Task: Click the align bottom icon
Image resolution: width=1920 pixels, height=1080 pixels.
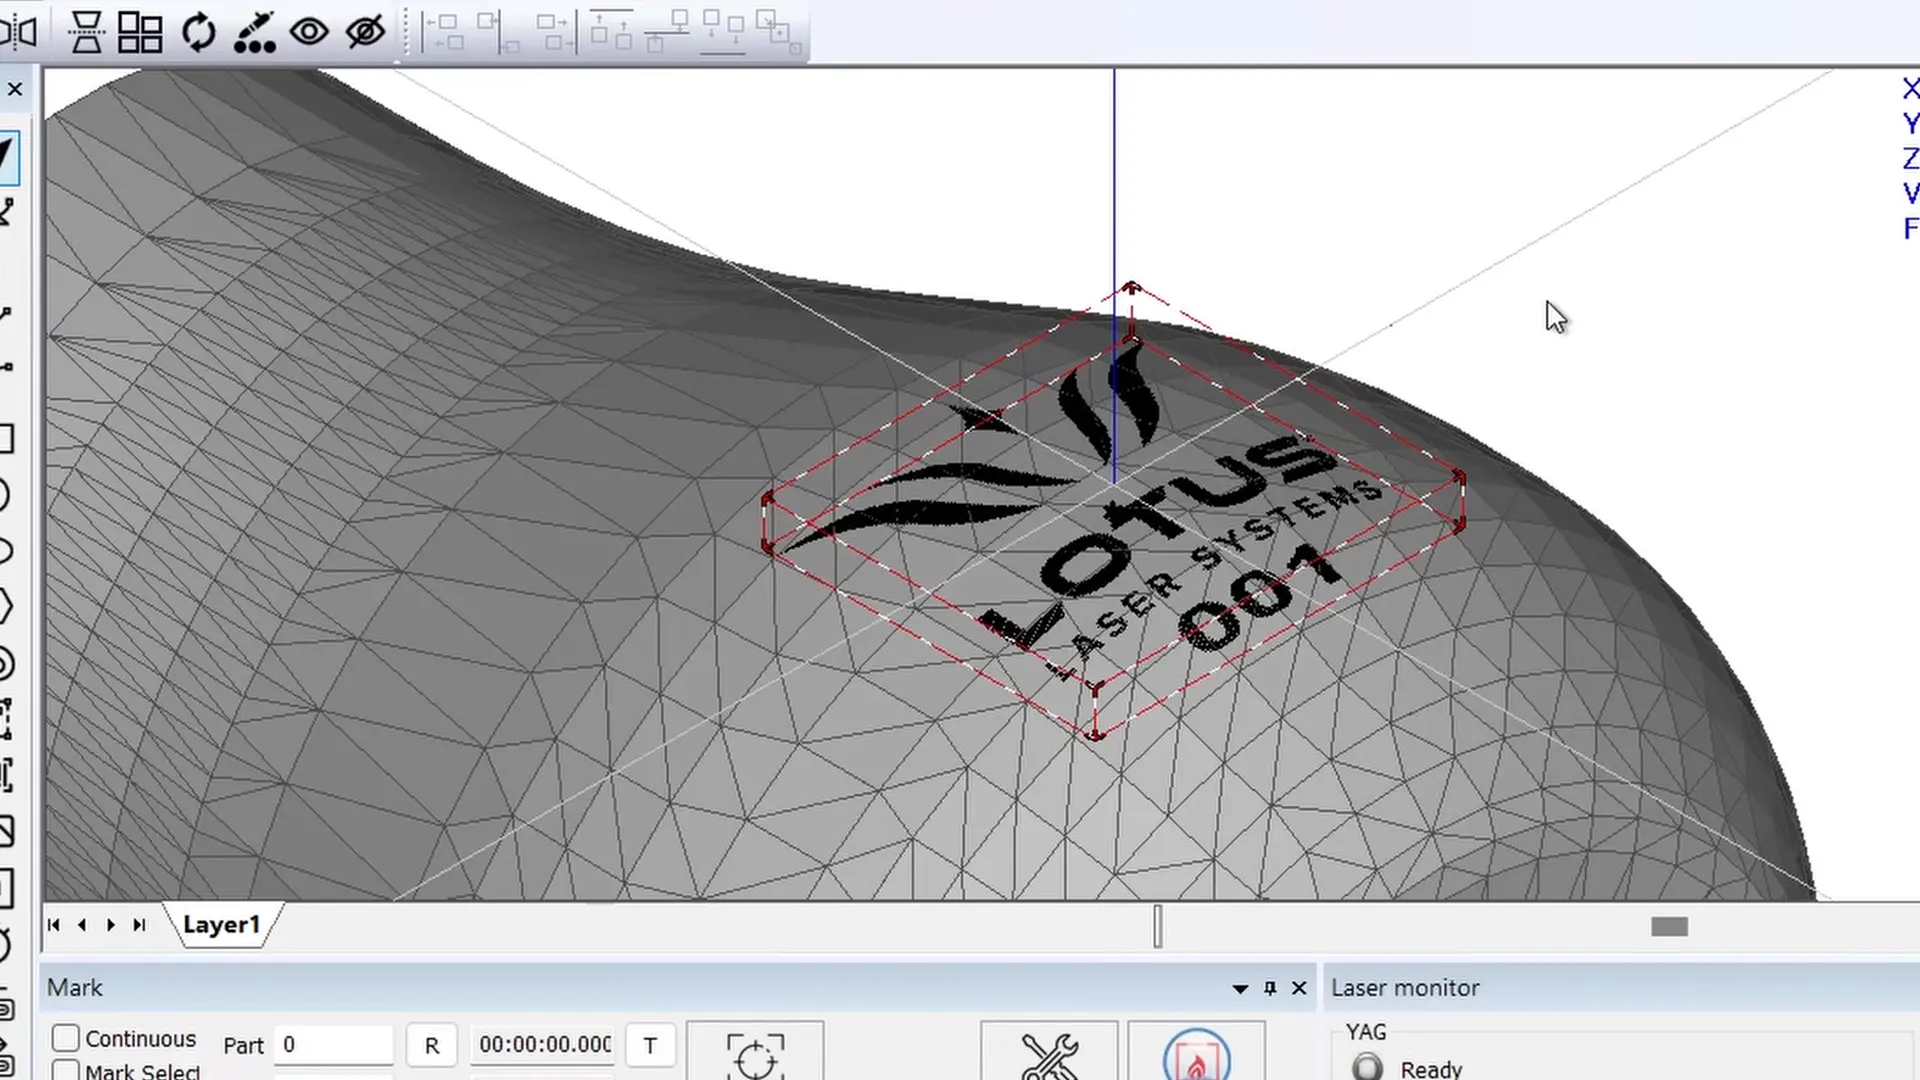Action: click(x=723, y=32)
